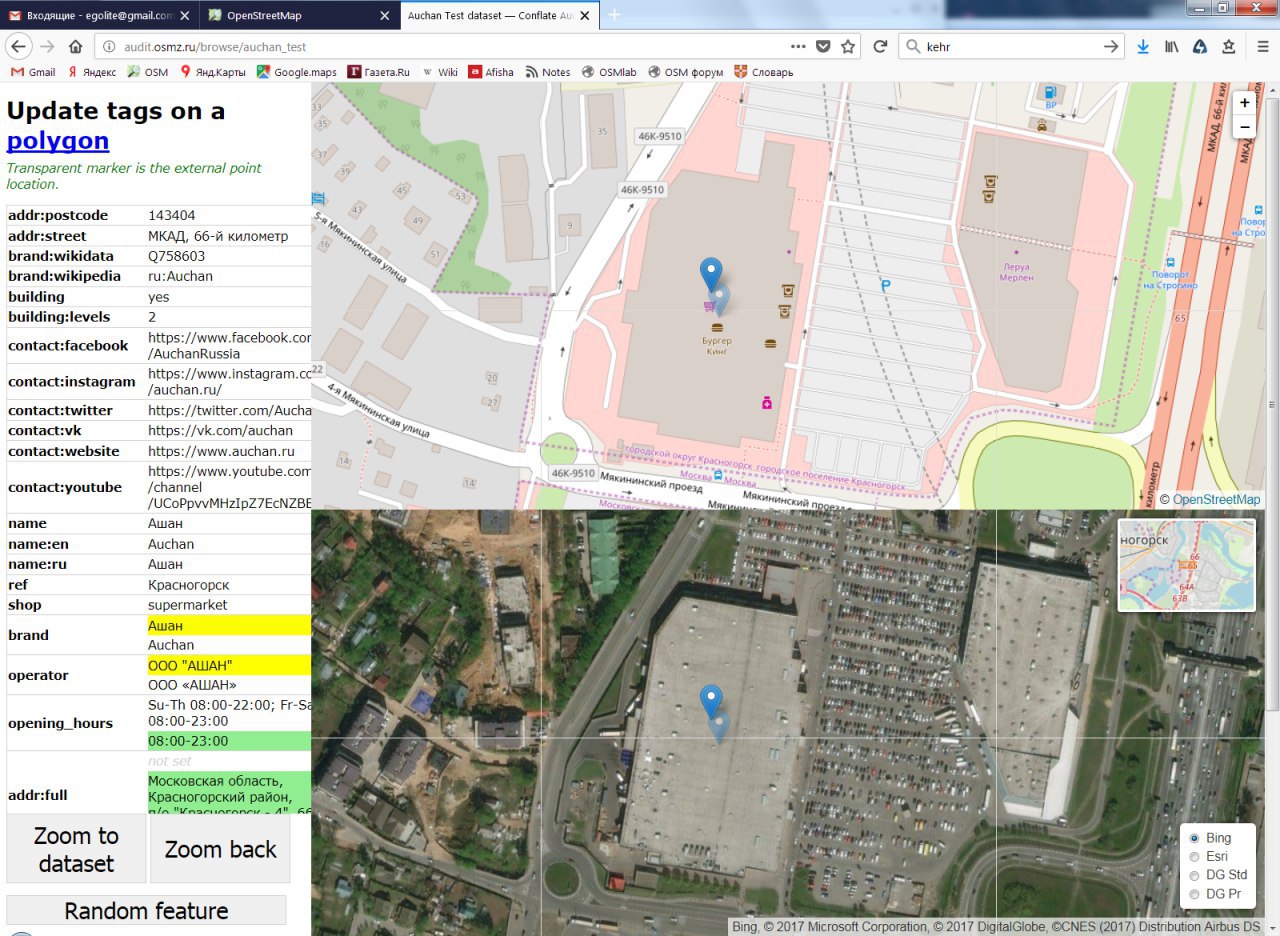Focus the search box containing kehr
The image size is (1280, 936).
click(x=1010, y=46)
